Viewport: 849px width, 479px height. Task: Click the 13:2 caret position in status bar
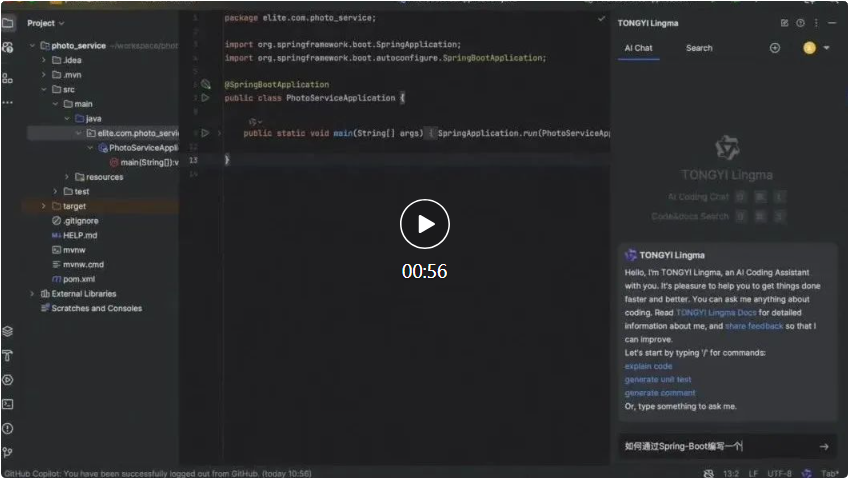[x=730, y=474]
